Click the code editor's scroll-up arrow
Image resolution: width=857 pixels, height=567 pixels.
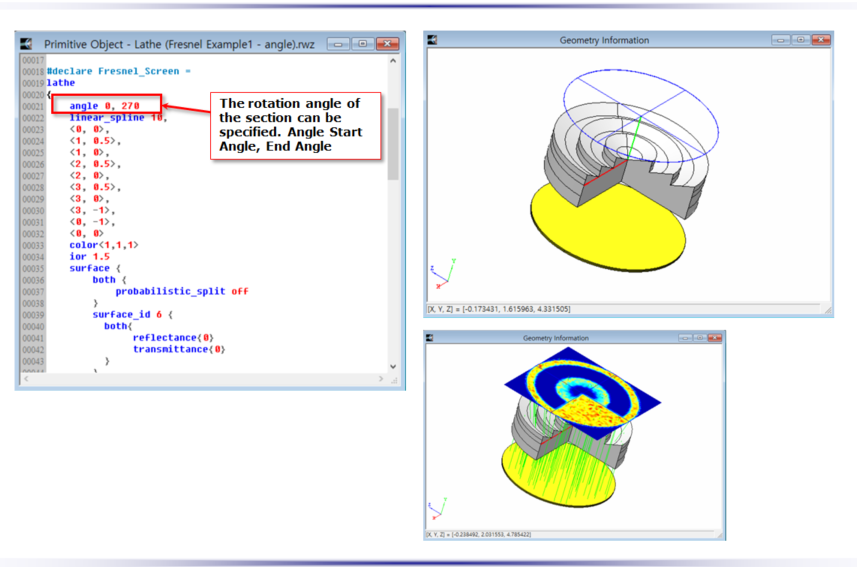[x=393, y=61]
